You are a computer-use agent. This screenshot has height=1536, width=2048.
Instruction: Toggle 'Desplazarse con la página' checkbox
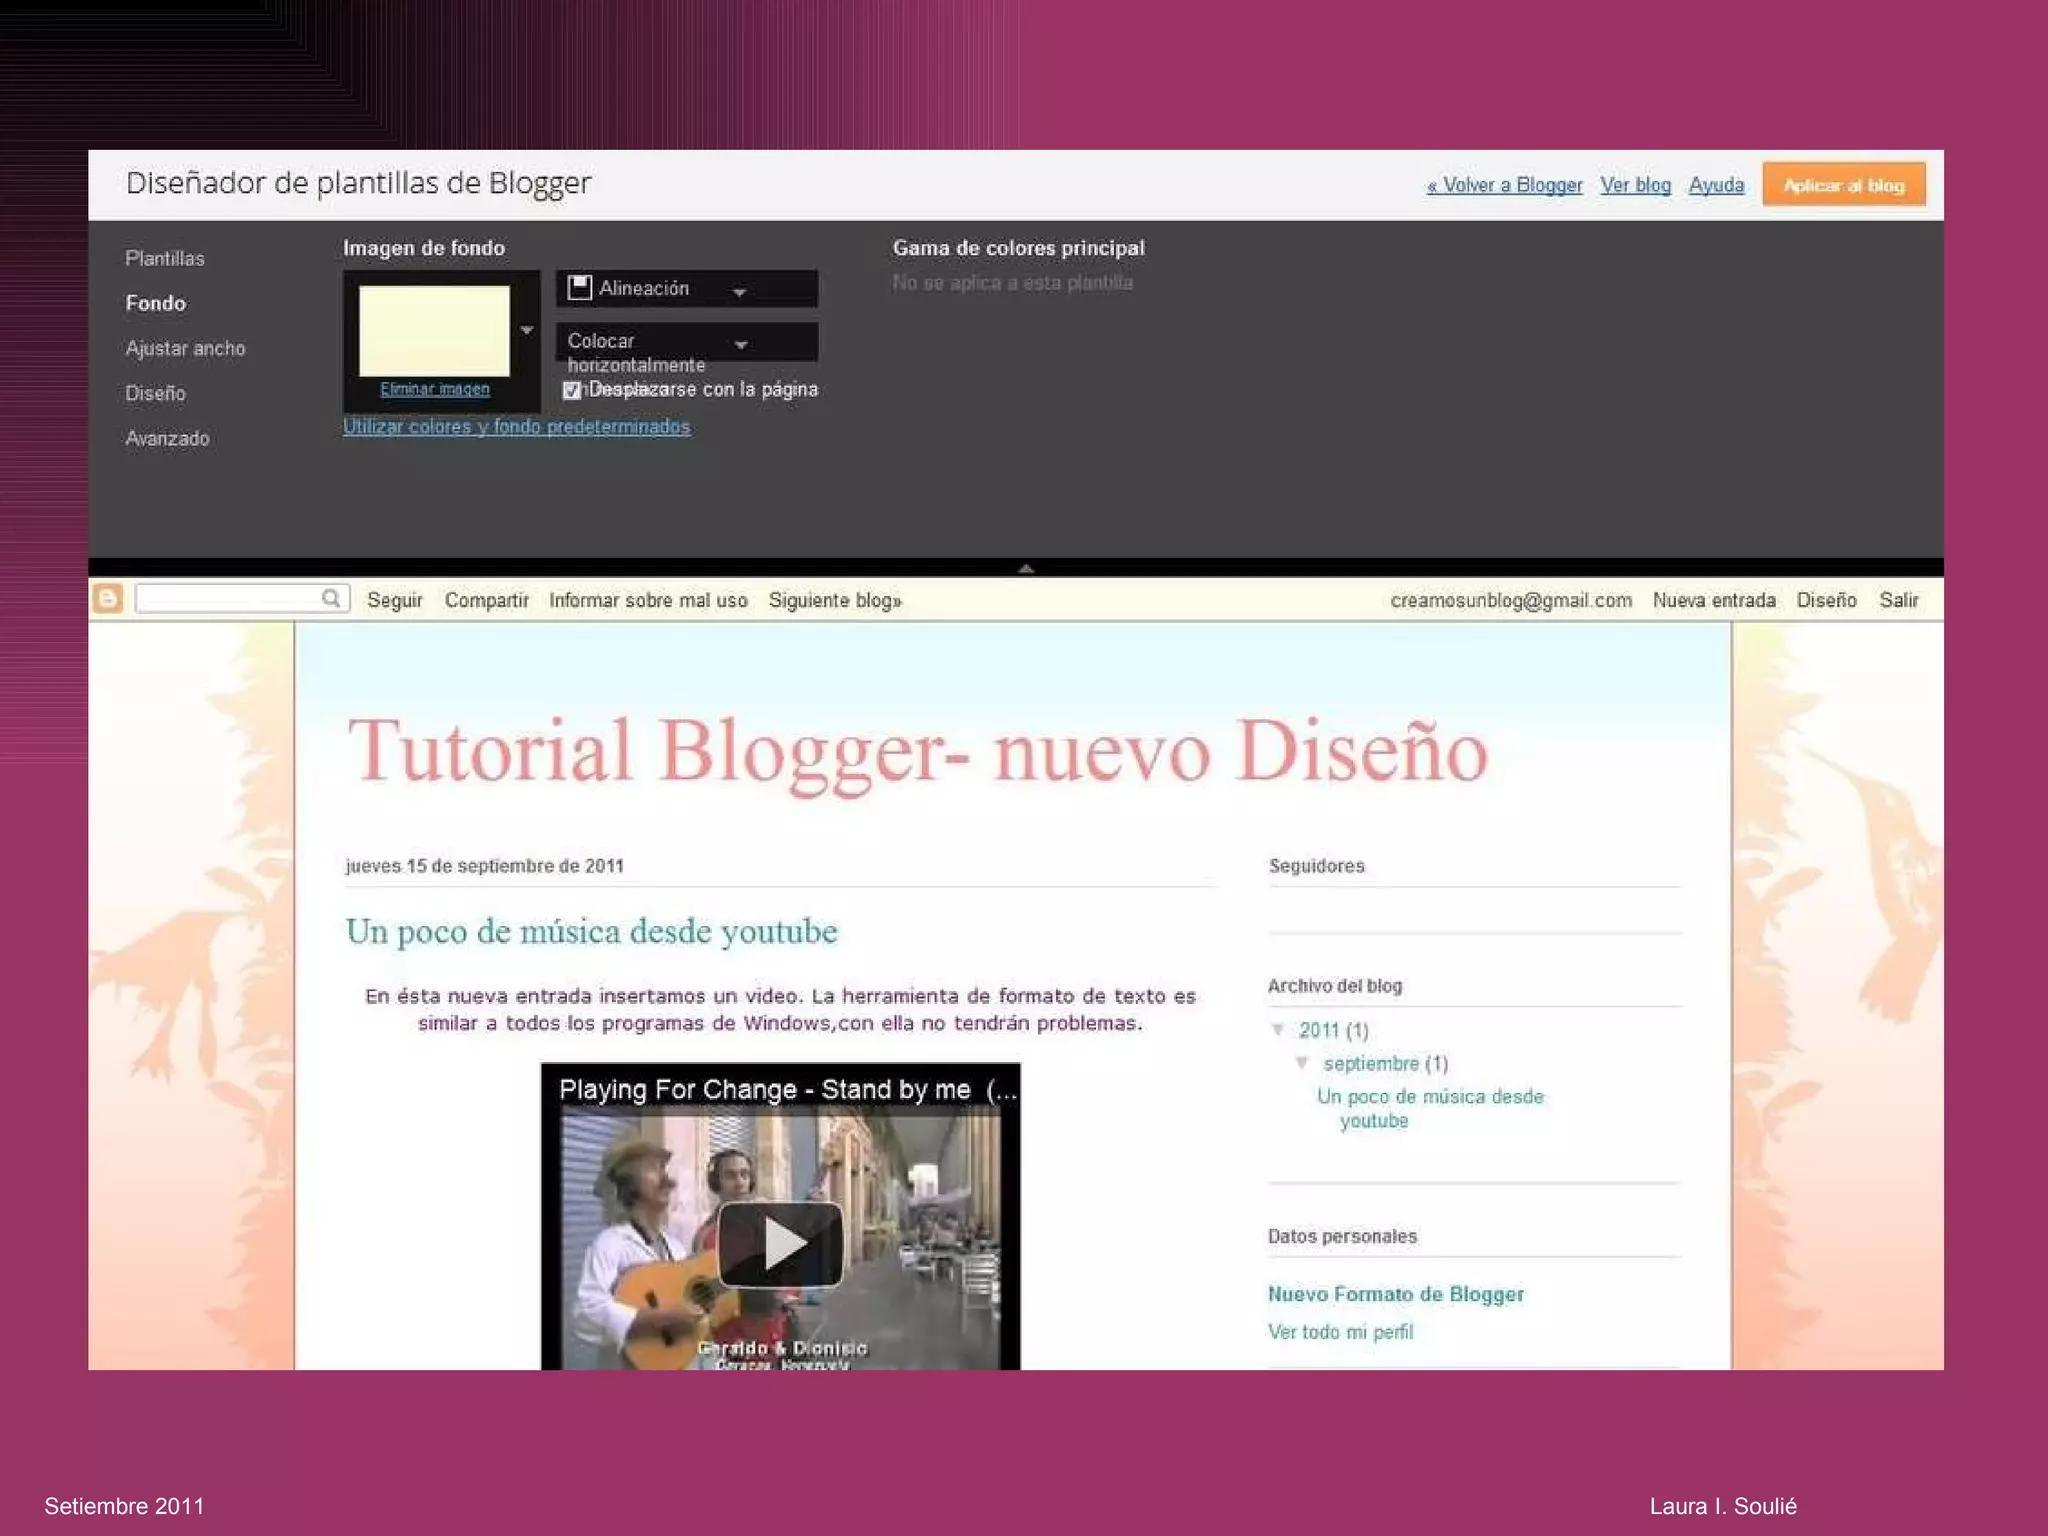pyautogui.click(x=571, y=390)
